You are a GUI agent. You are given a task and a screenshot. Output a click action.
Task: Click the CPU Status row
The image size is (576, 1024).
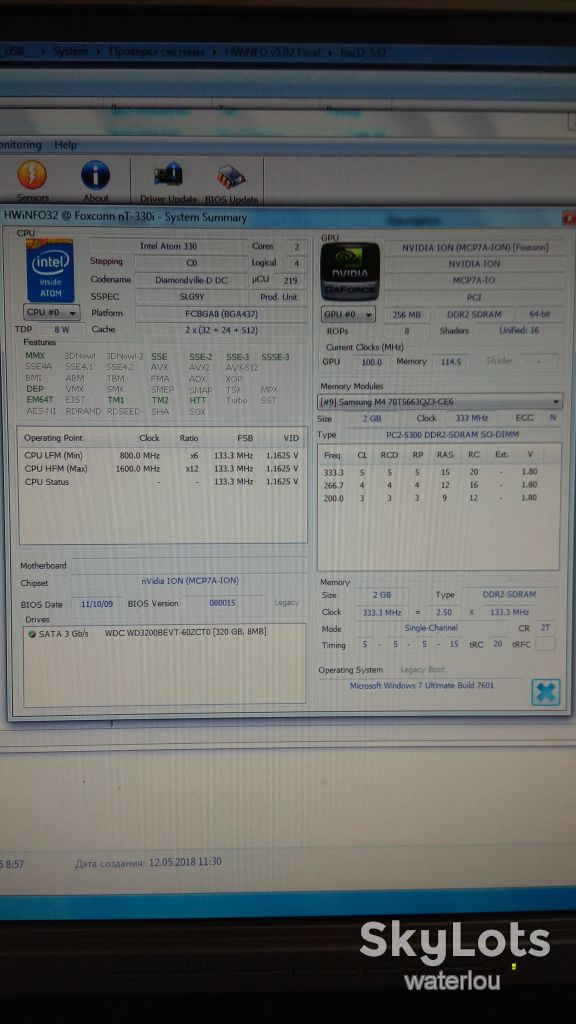click(x=161, y=481)
